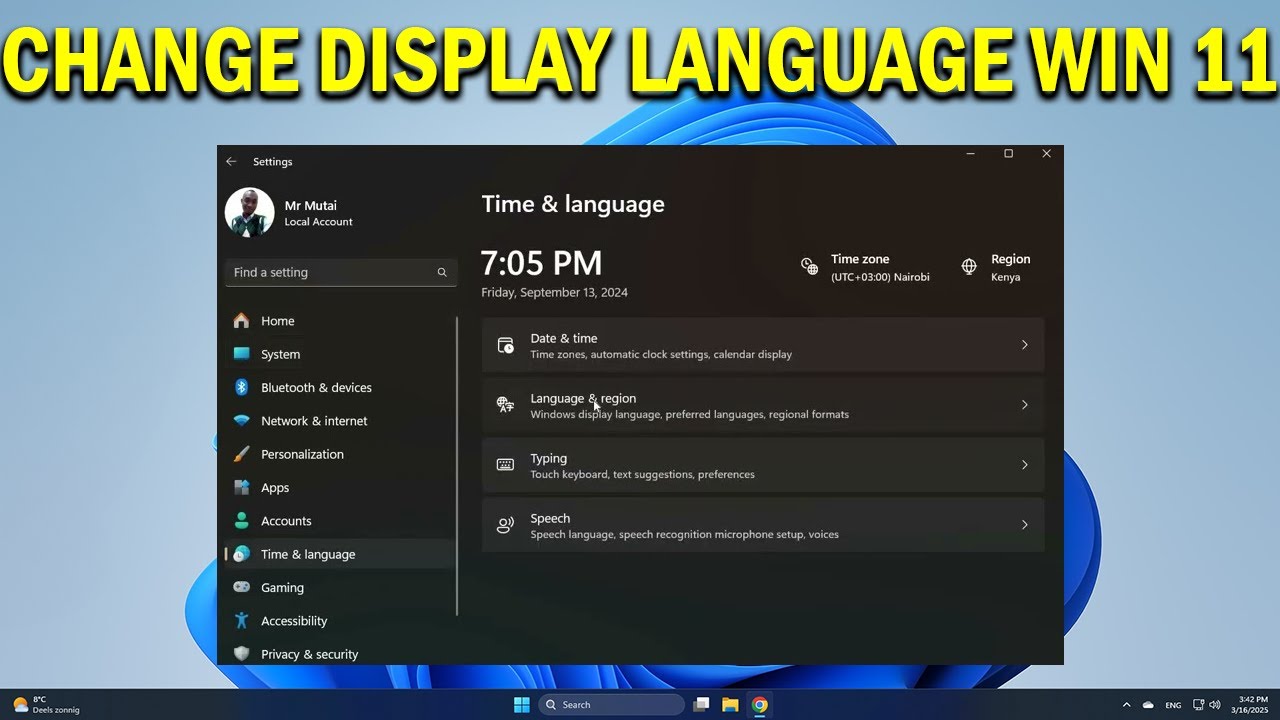
Task: Click the volume speaker tray icon
Action: point(1215,705)
